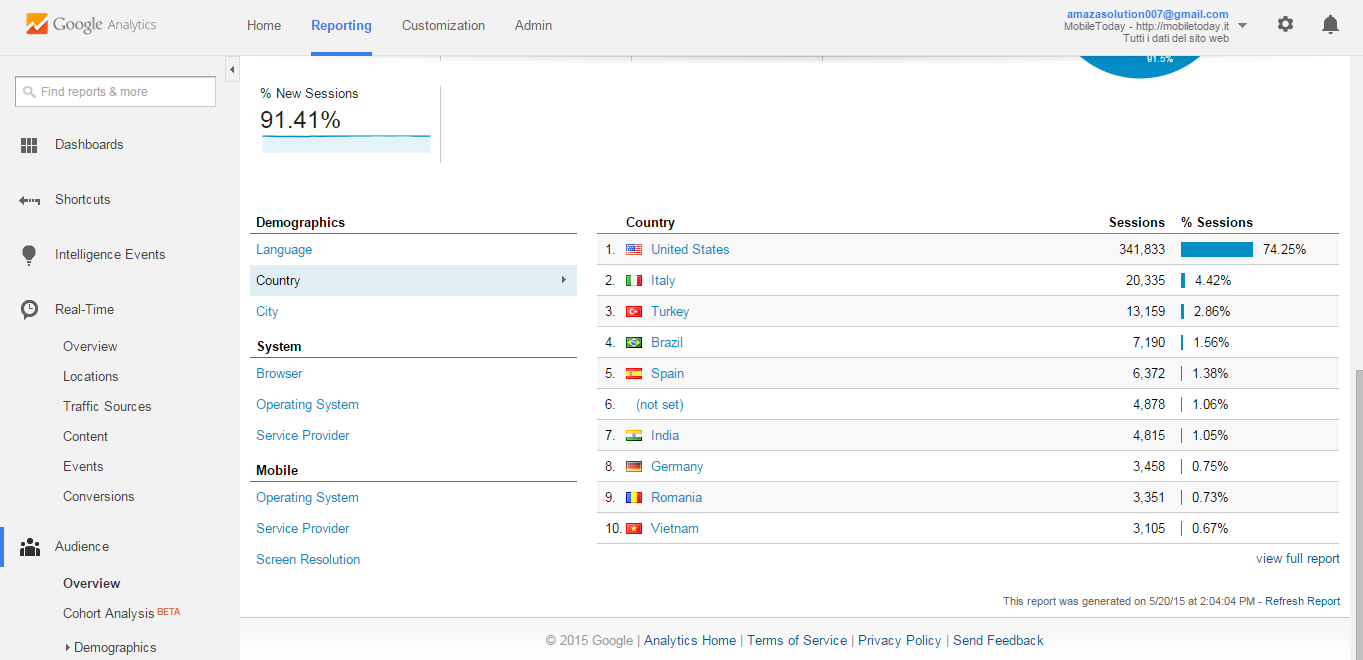This screenshot has width=1363, height=660.
Task: Click the view full report link
Action: [1297, 558]
